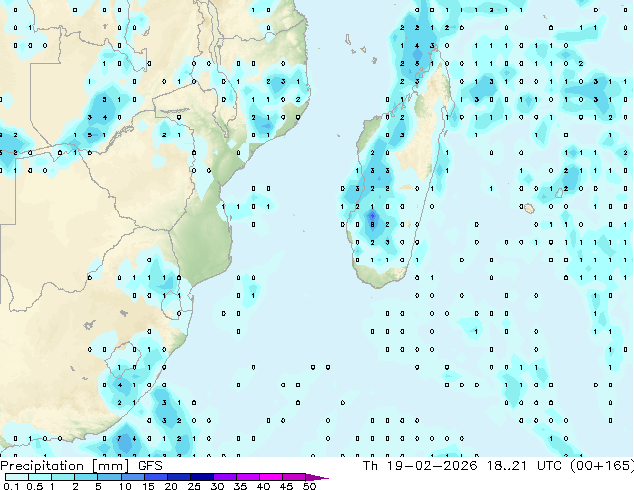Image resolution: width=634 pixels, height=490 pixels.
Task: Click the 'Precipitation' title text
Action: 42,466
